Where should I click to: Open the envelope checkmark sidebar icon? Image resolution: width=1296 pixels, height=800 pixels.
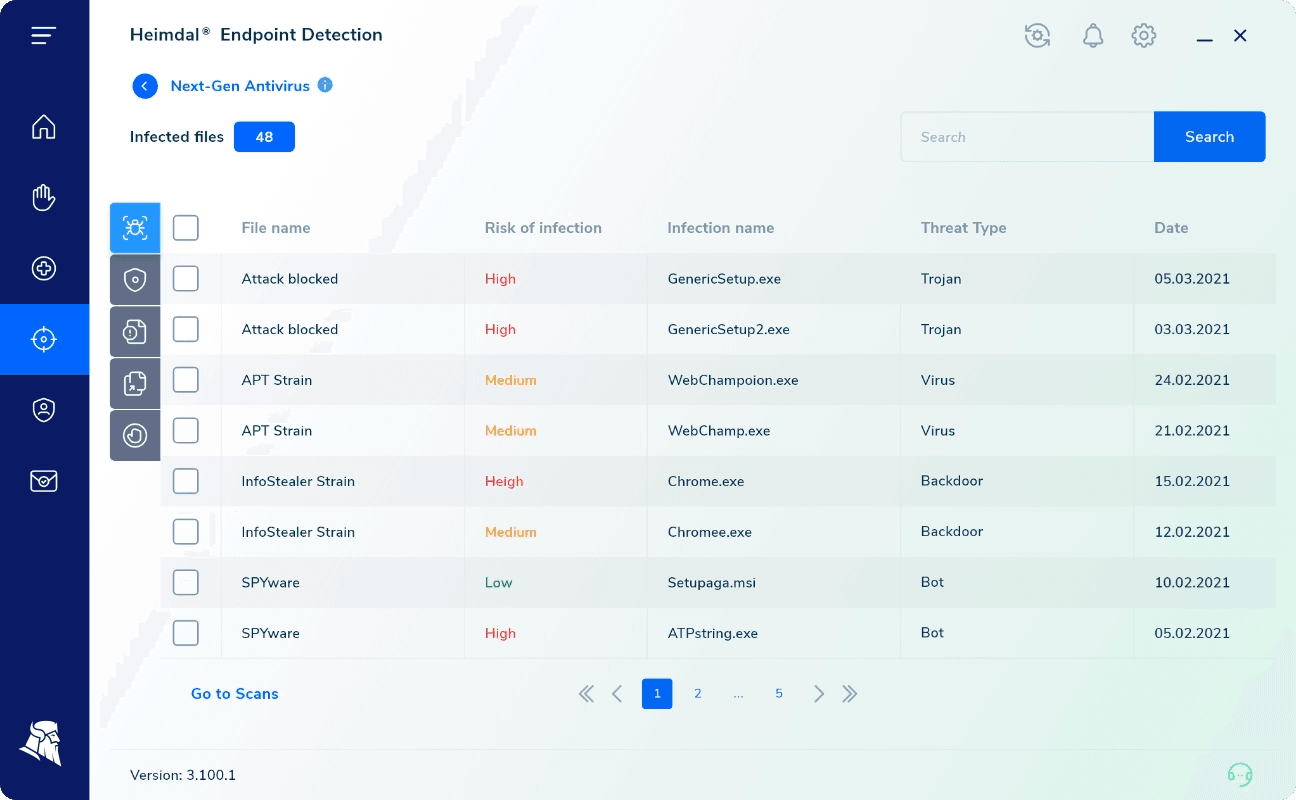[43, 481]
